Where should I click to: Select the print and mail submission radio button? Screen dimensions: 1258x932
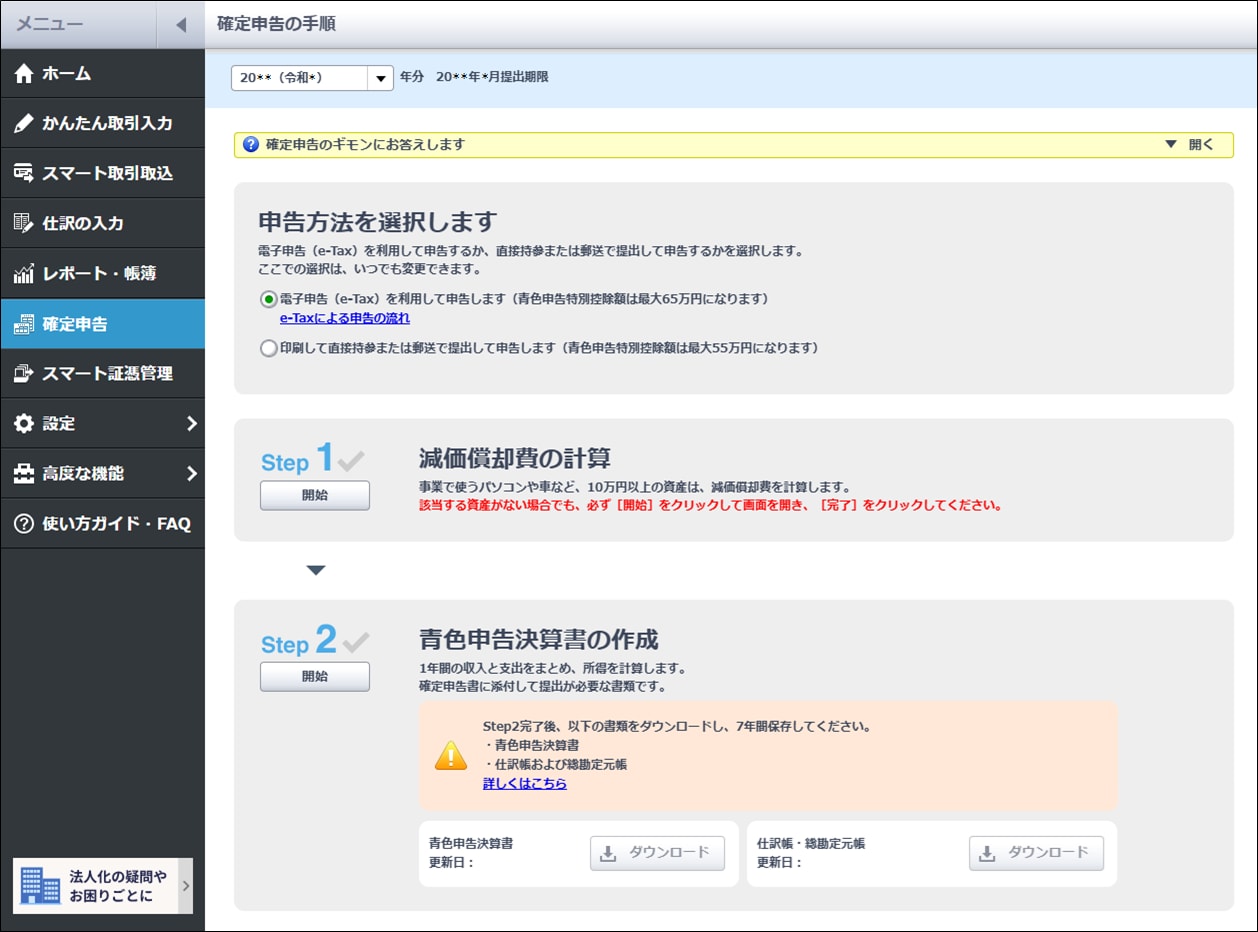(x=268, y=348)
